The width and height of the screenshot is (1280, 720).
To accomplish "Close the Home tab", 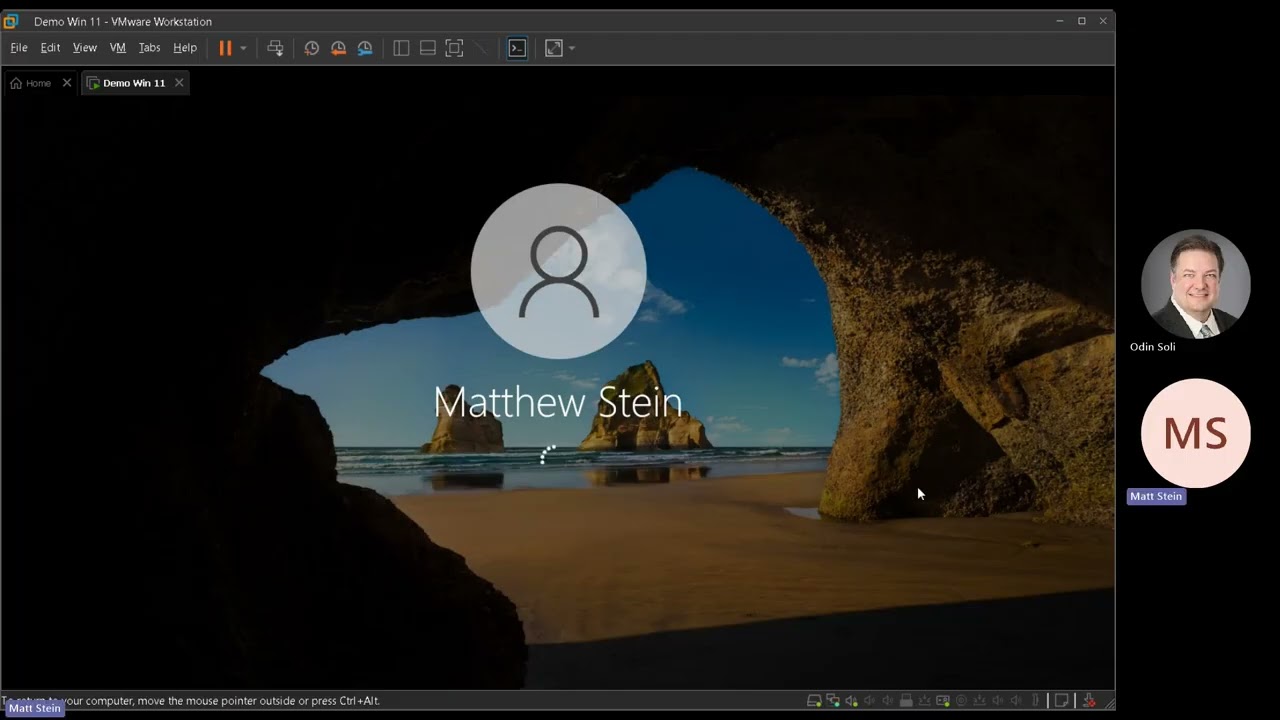I will [x=67, y=83].
